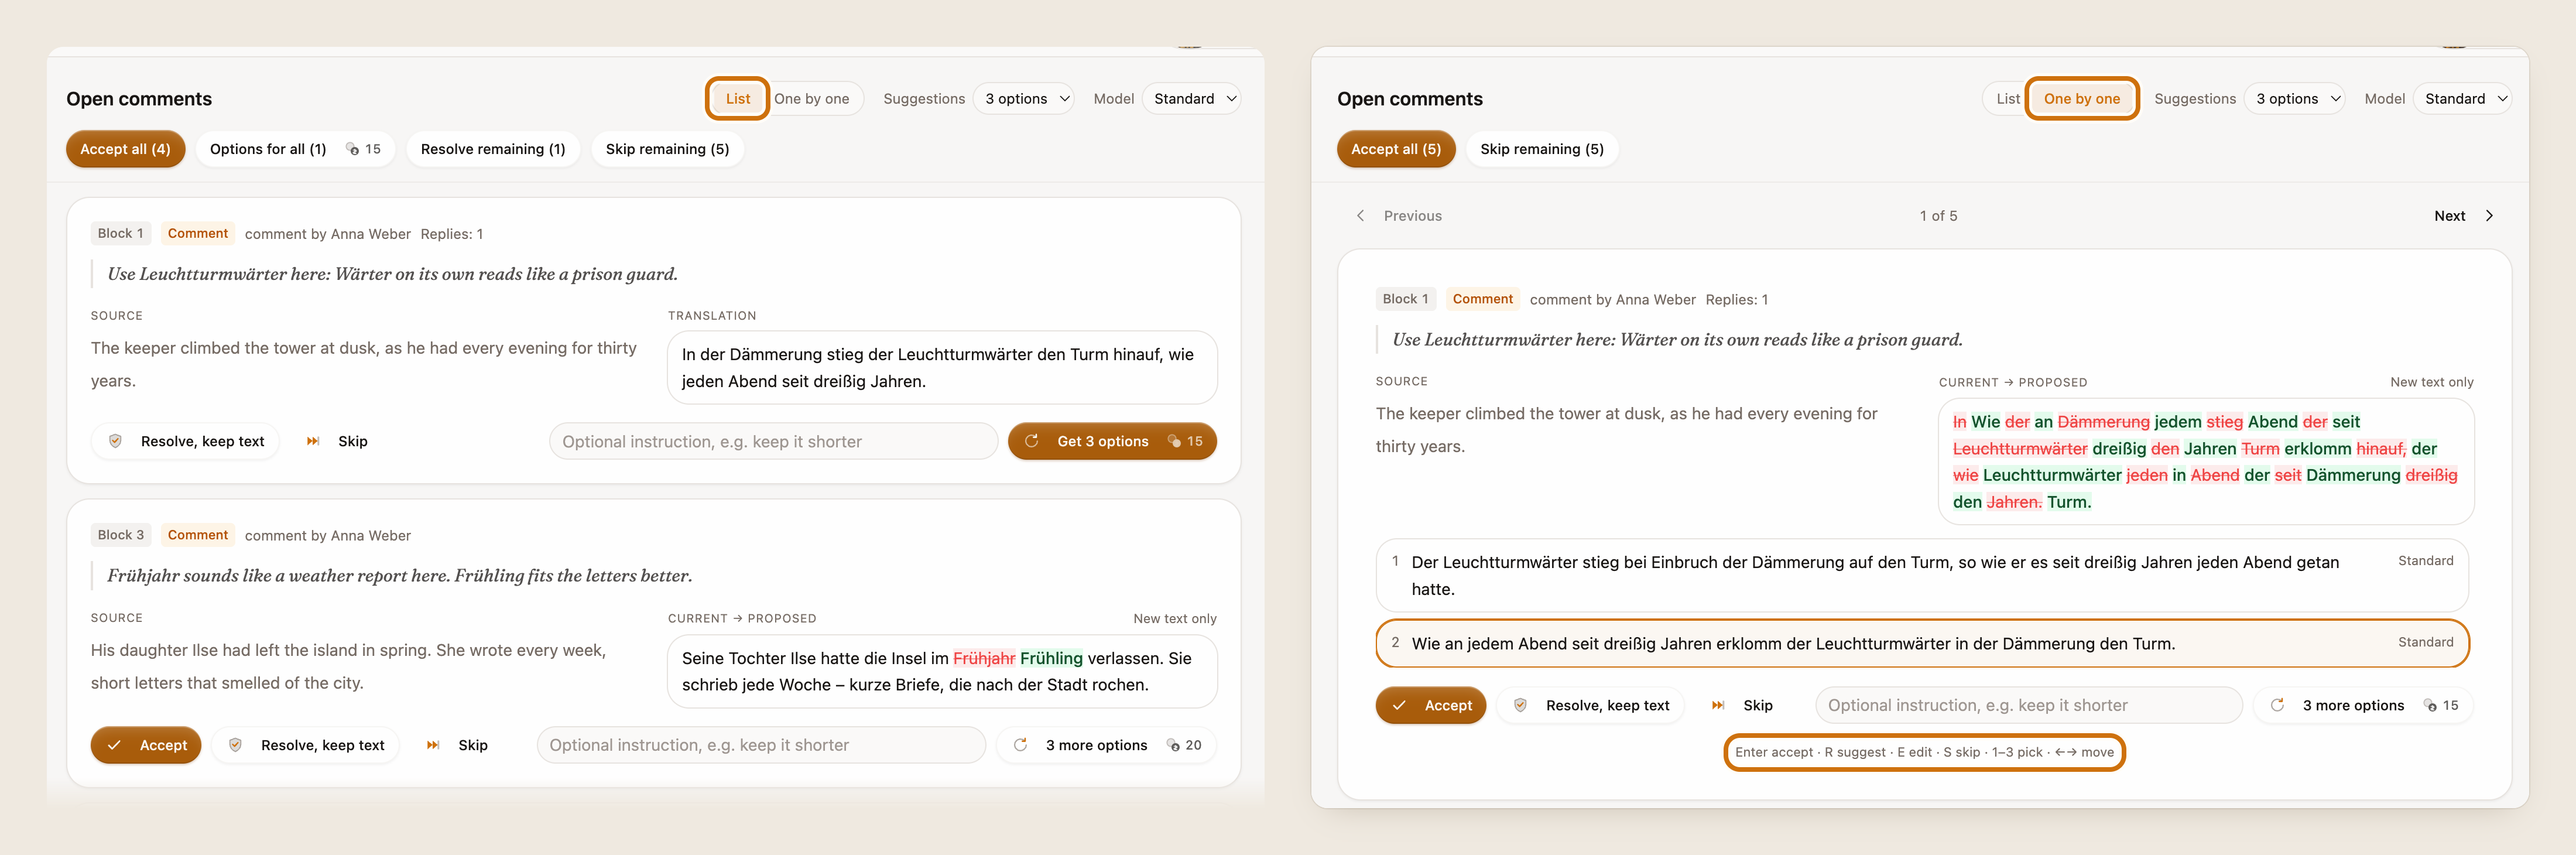
Task: Click Block 1 label in left panel
Action: [120, 233]
